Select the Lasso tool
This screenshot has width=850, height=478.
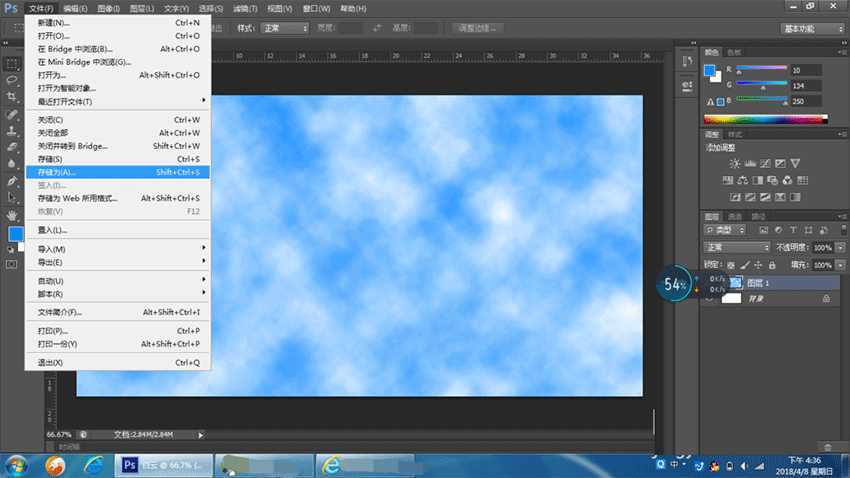(12, 79)
